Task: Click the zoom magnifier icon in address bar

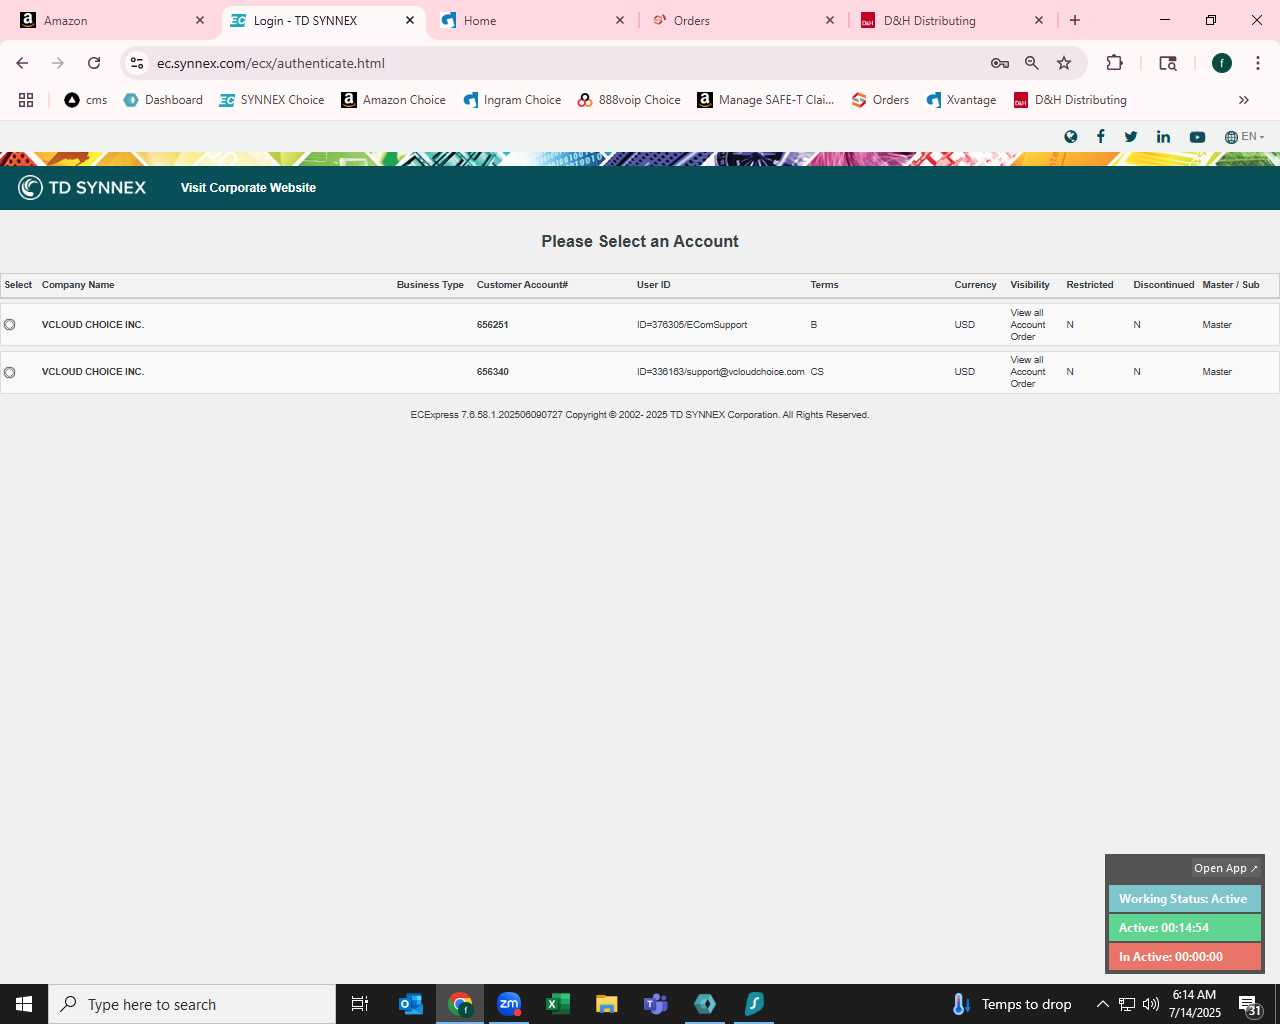Action: click(1032, 63)
